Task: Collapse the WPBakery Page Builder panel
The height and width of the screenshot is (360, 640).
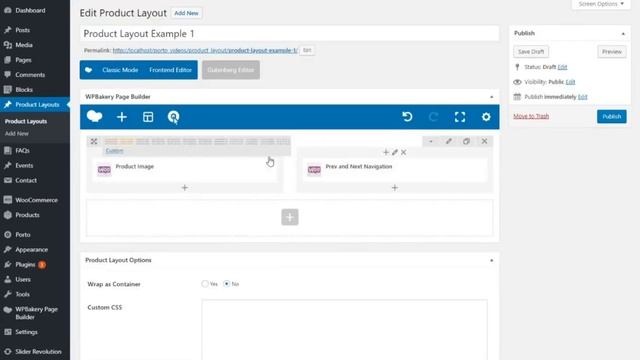Action: (x=491, y=97)
